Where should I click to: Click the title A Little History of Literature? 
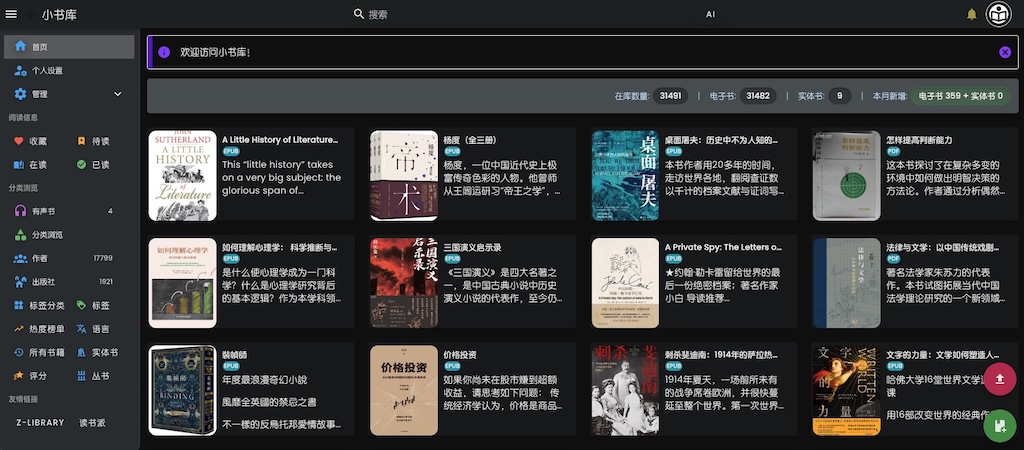click(x=280, y=140)
